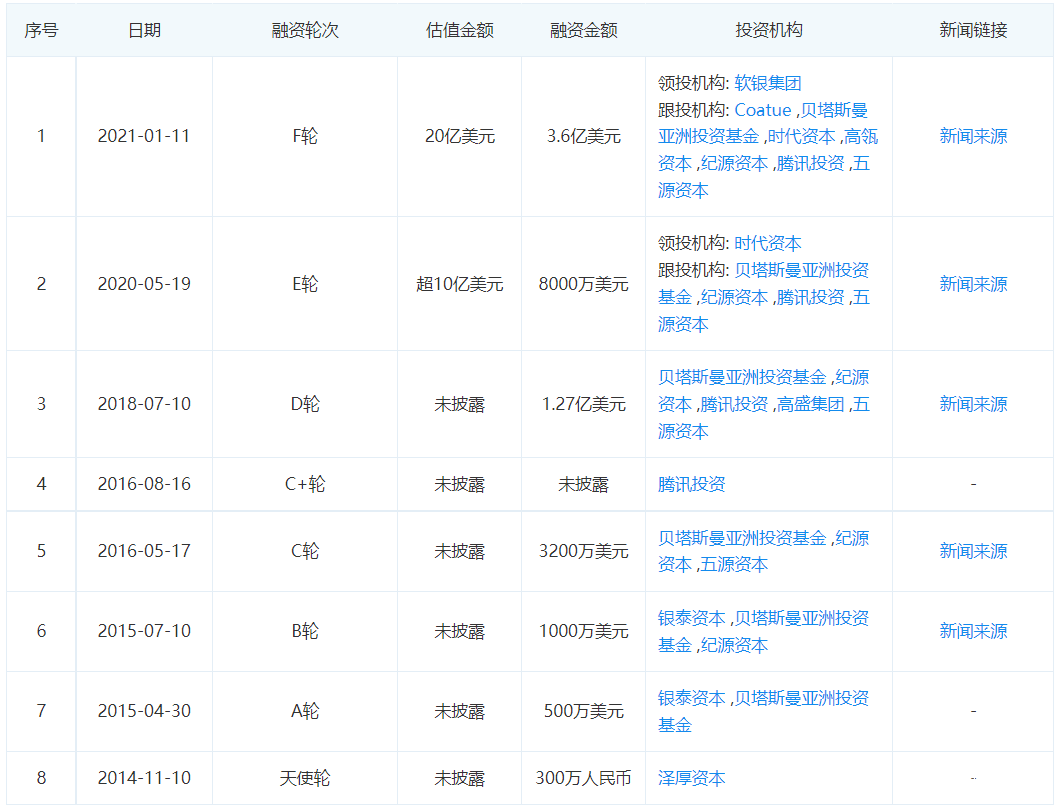The width and height of the screenshot is (1060, 810).
Task: Click 五源资本 in the C轮 row
Action: tap(734, 565)
